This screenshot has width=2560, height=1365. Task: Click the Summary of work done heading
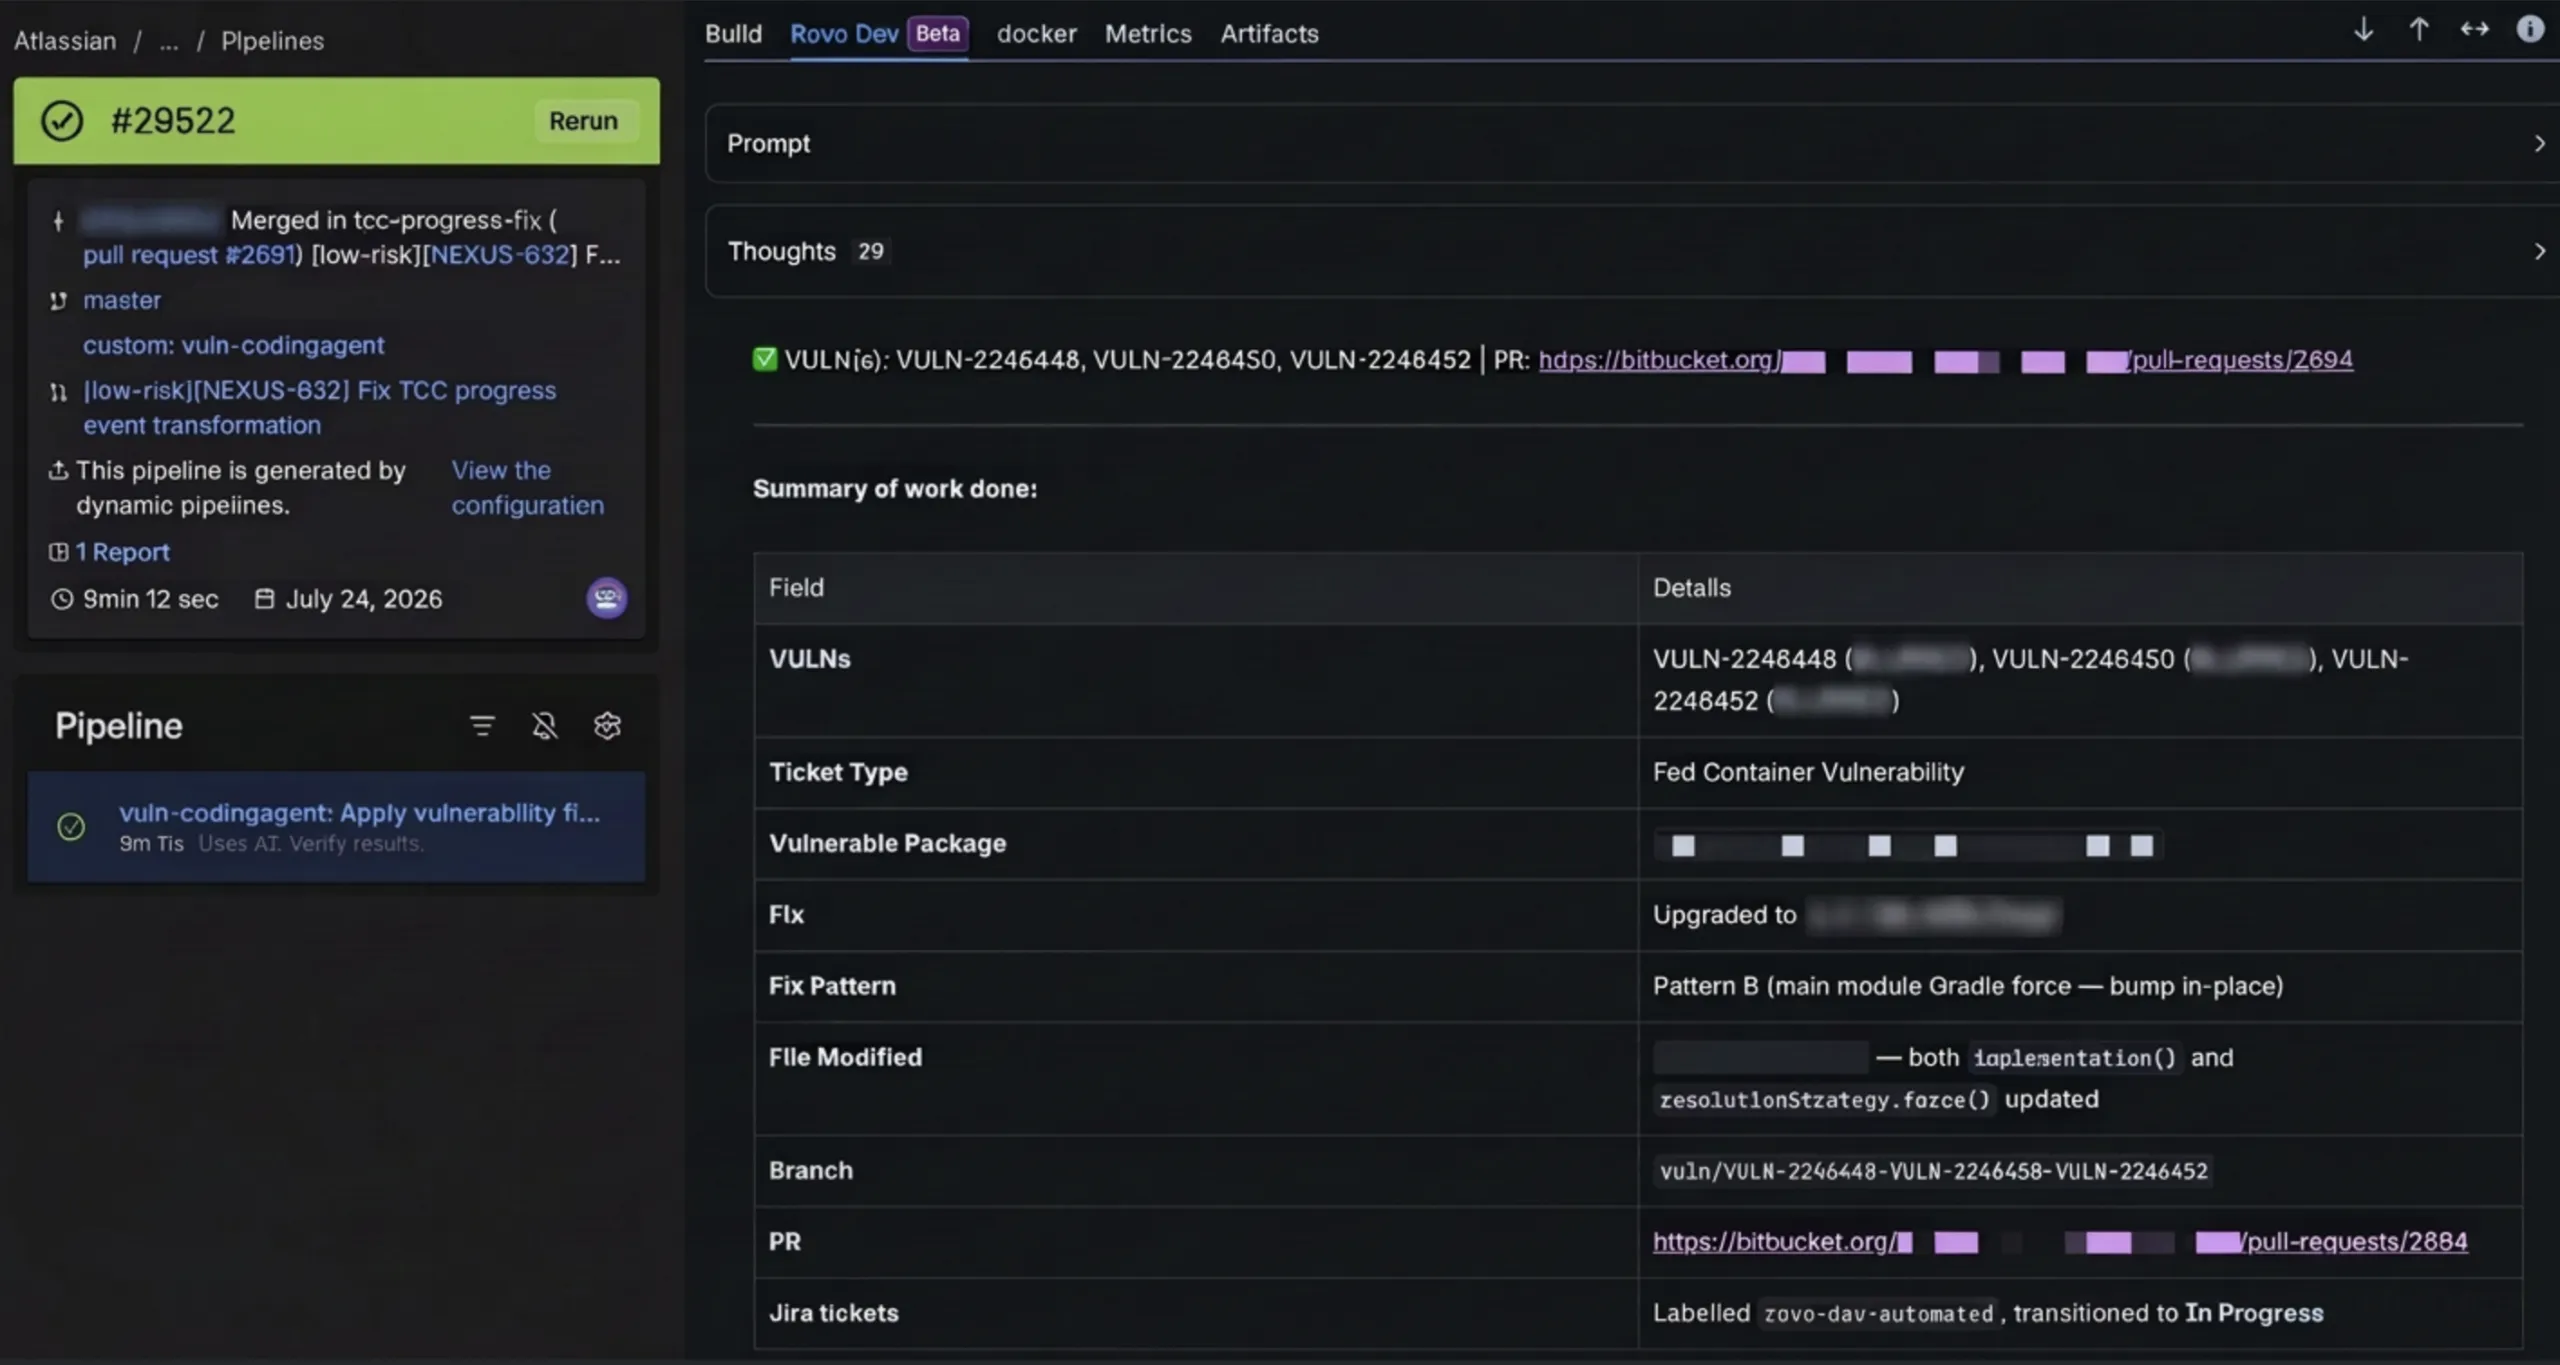click(895, 489)
